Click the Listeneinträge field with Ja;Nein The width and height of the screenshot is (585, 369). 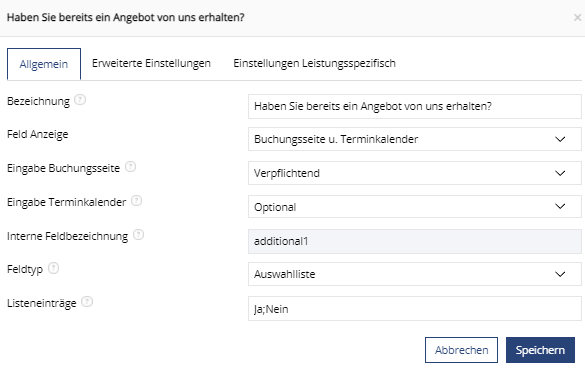pos(414,309)
